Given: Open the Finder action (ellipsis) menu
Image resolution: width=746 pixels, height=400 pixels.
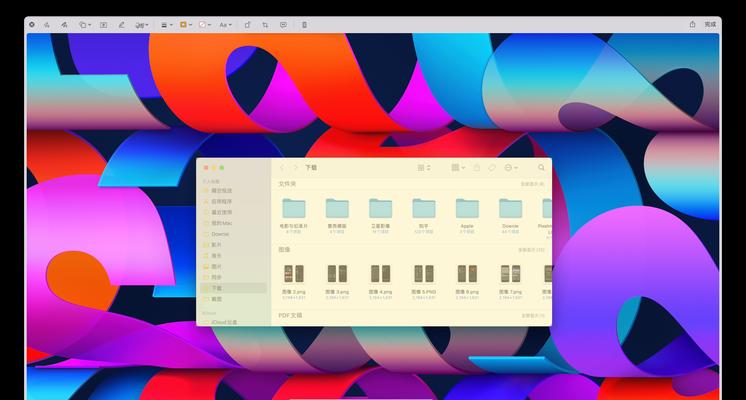Looking at the screenshot, I should [x=511, y=168].
